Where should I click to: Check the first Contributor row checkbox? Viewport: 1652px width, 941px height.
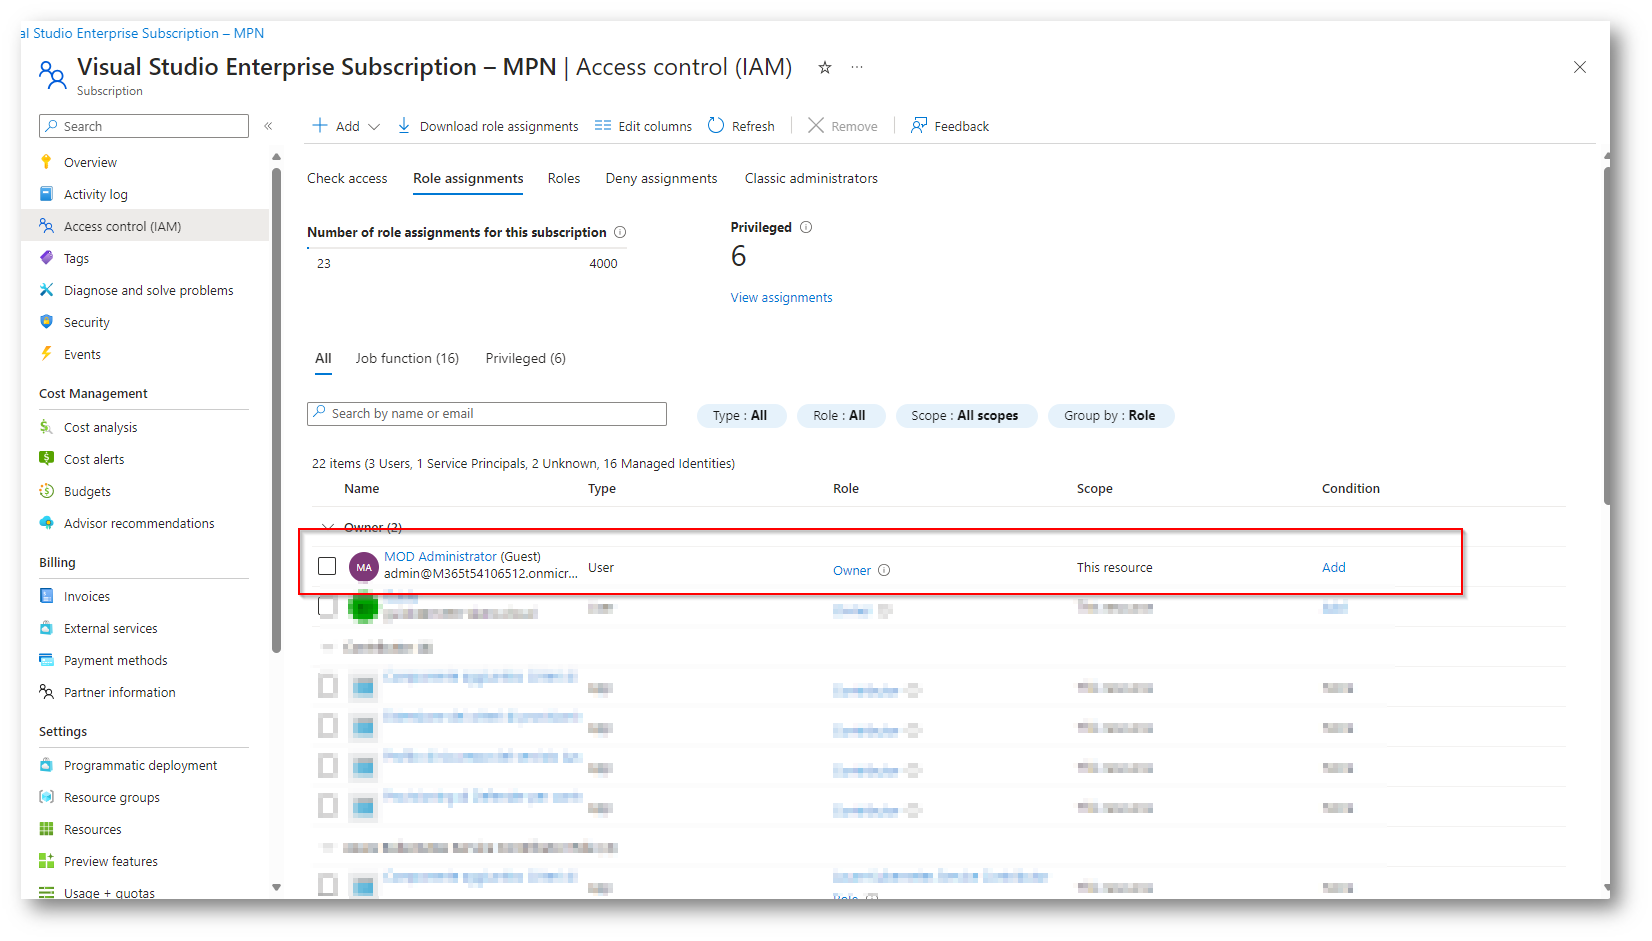pos(327,687)
